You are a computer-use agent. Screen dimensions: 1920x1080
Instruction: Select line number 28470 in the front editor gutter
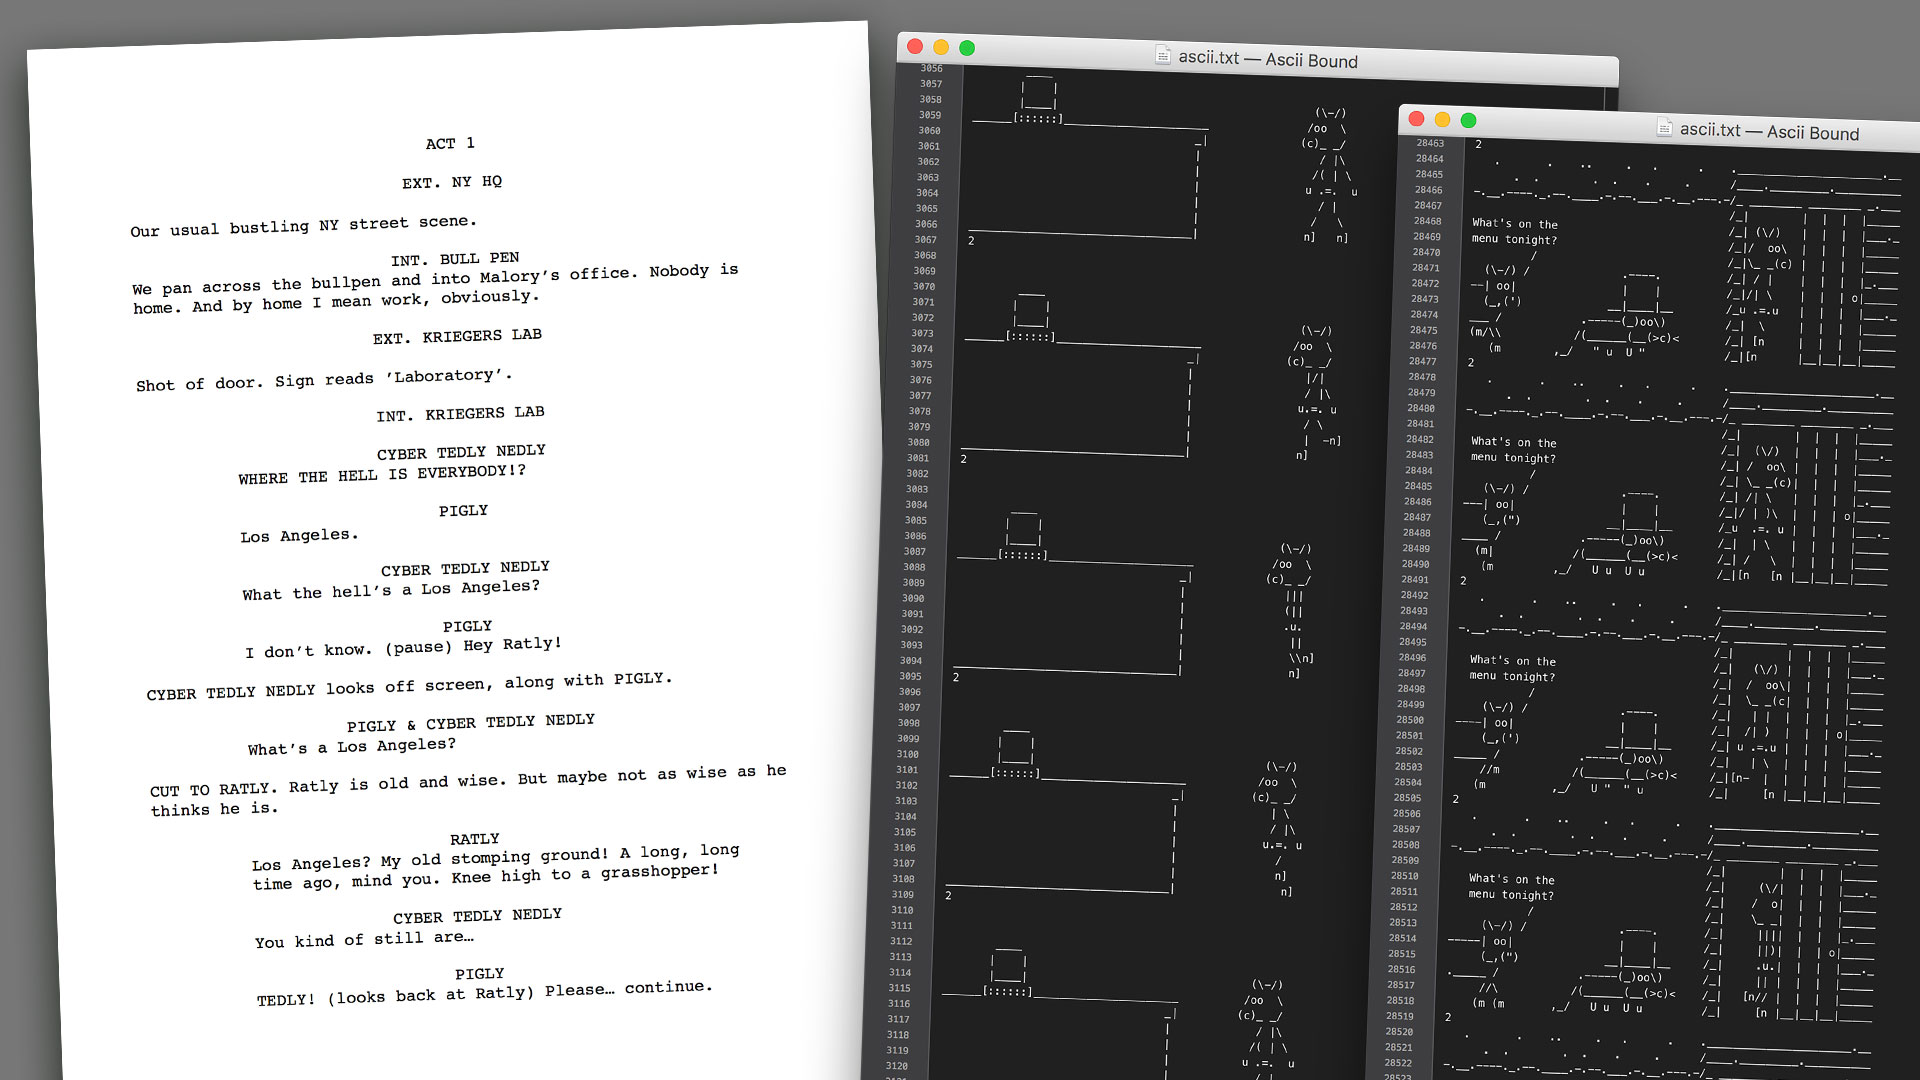tap(1427, 252)
